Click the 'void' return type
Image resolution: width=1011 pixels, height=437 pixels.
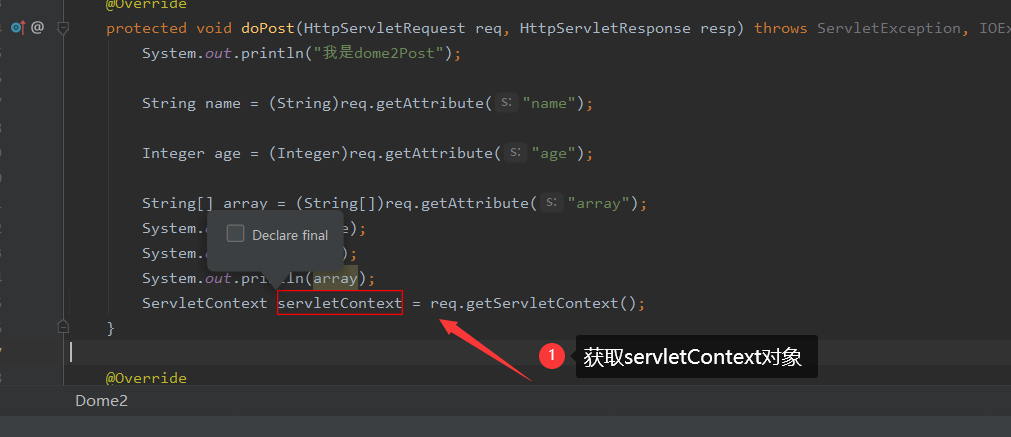coord(214,28)
